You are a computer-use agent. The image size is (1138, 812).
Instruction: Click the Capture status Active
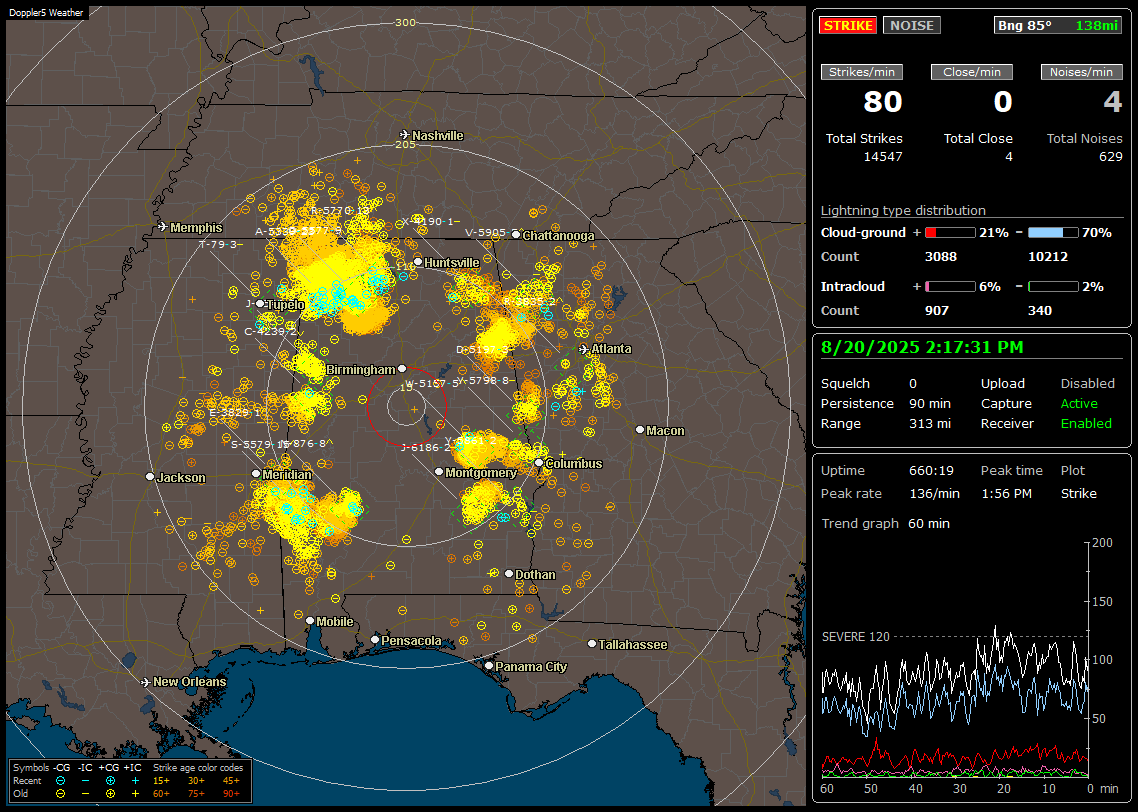(1078, 403)
